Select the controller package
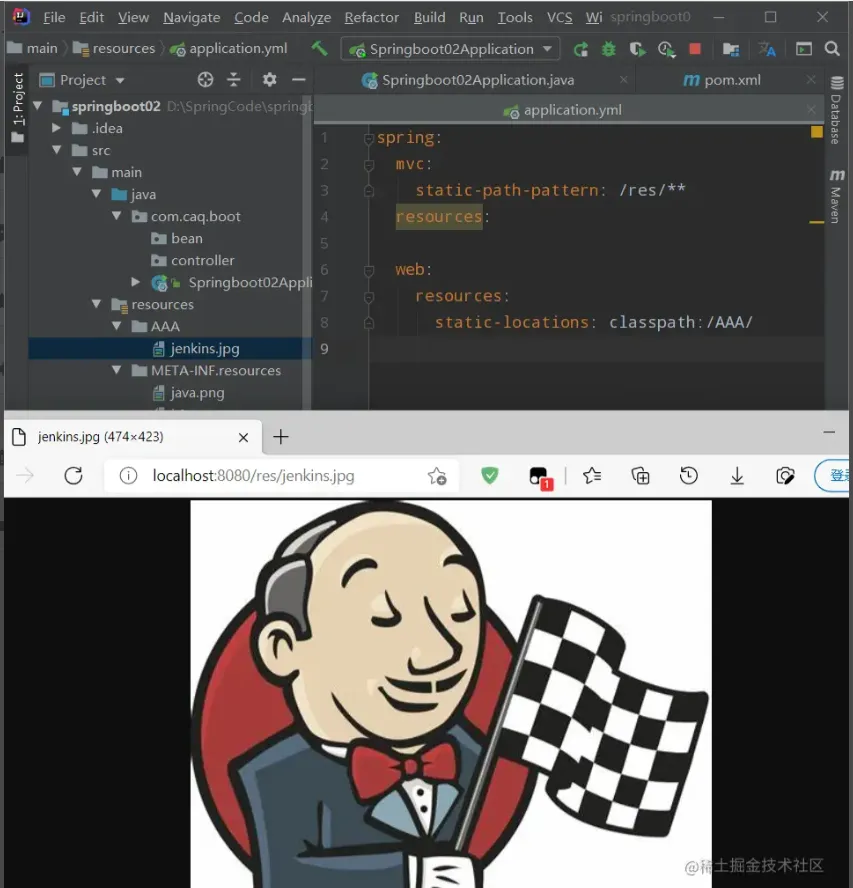853x888 pixels. click(193, 261)
